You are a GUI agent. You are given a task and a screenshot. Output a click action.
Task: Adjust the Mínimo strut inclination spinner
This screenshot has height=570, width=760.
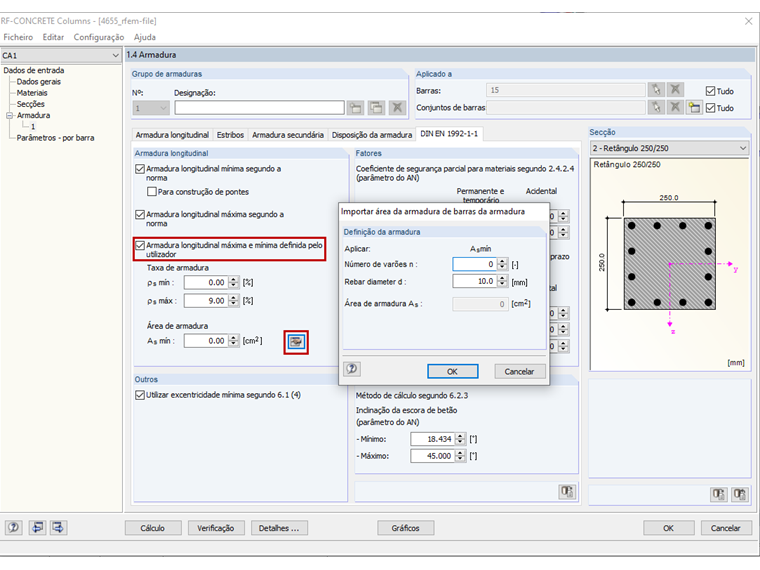click(460, 439)
